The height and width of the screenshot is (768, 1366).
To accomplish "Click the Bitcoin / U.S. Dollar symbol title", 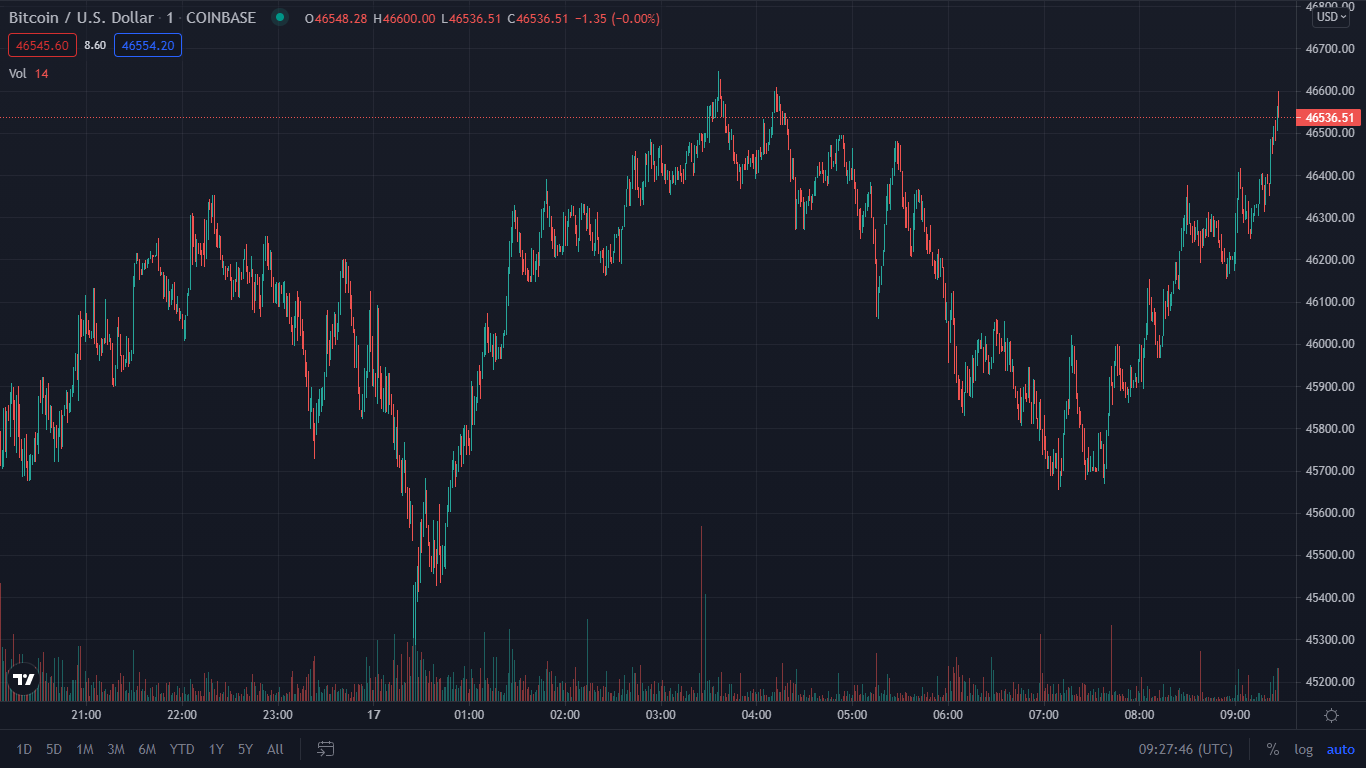I will [x=81, y=18].
